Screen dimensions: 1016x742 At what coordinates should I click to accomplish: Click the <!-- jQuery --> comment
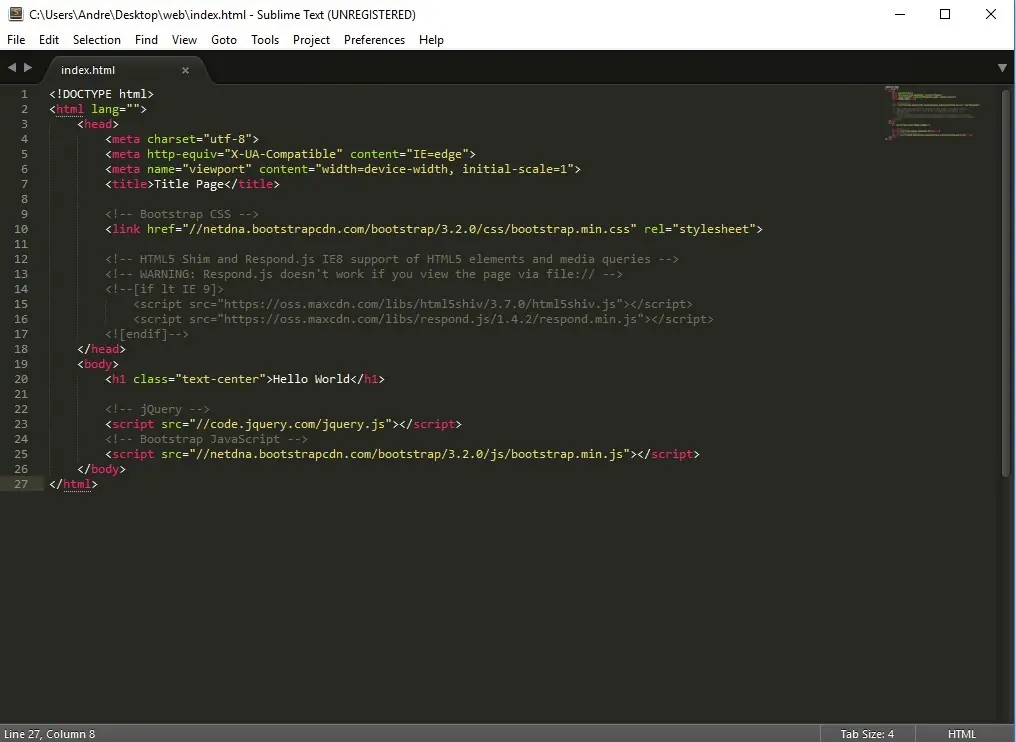pyautogui.click(x=157, y=409)
